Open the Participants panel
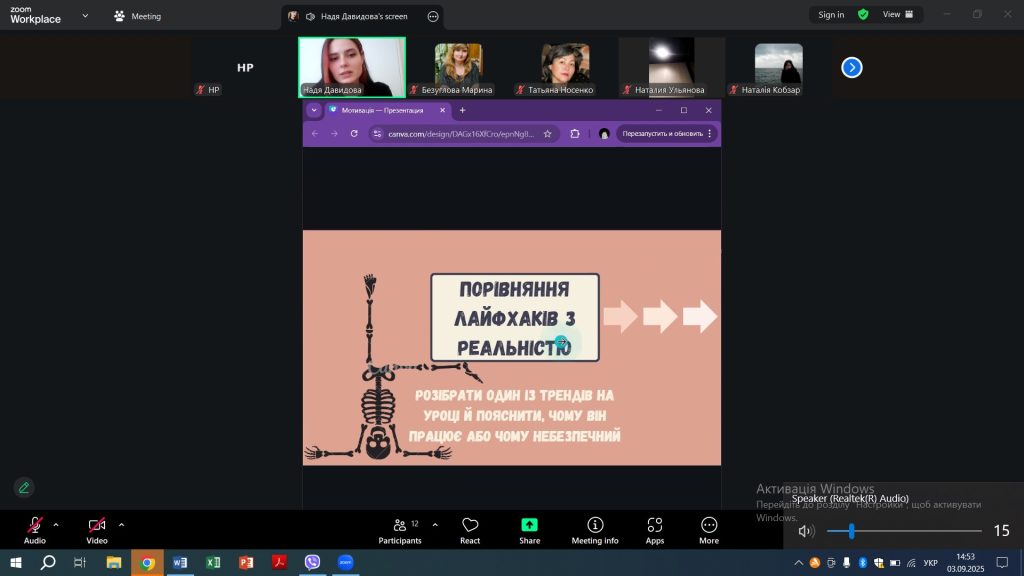Image resolution: width=1024 pixels, height=576 pixels. [400, 530]
